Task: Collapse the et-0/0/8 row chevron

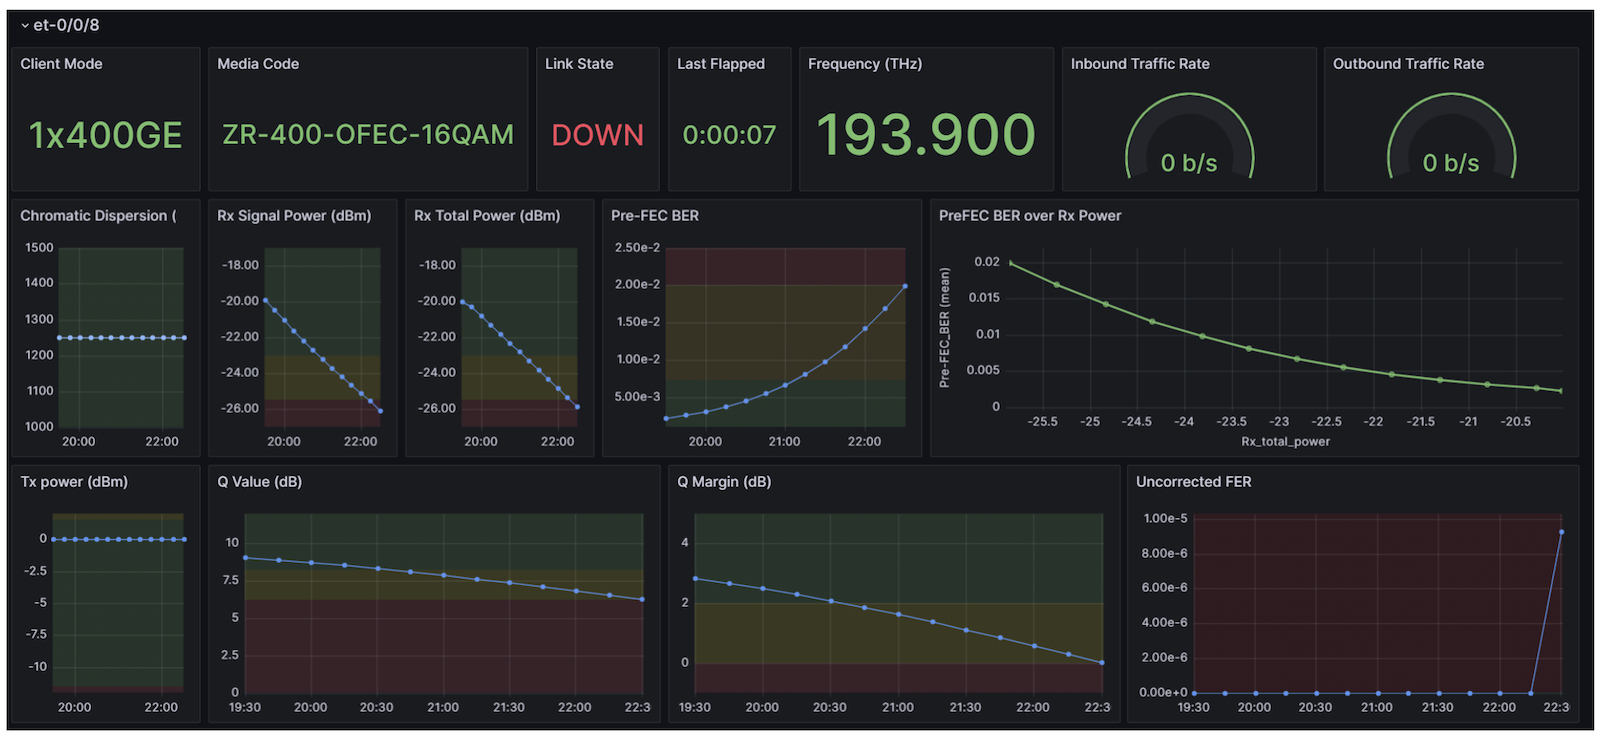Action: [25, 26]
